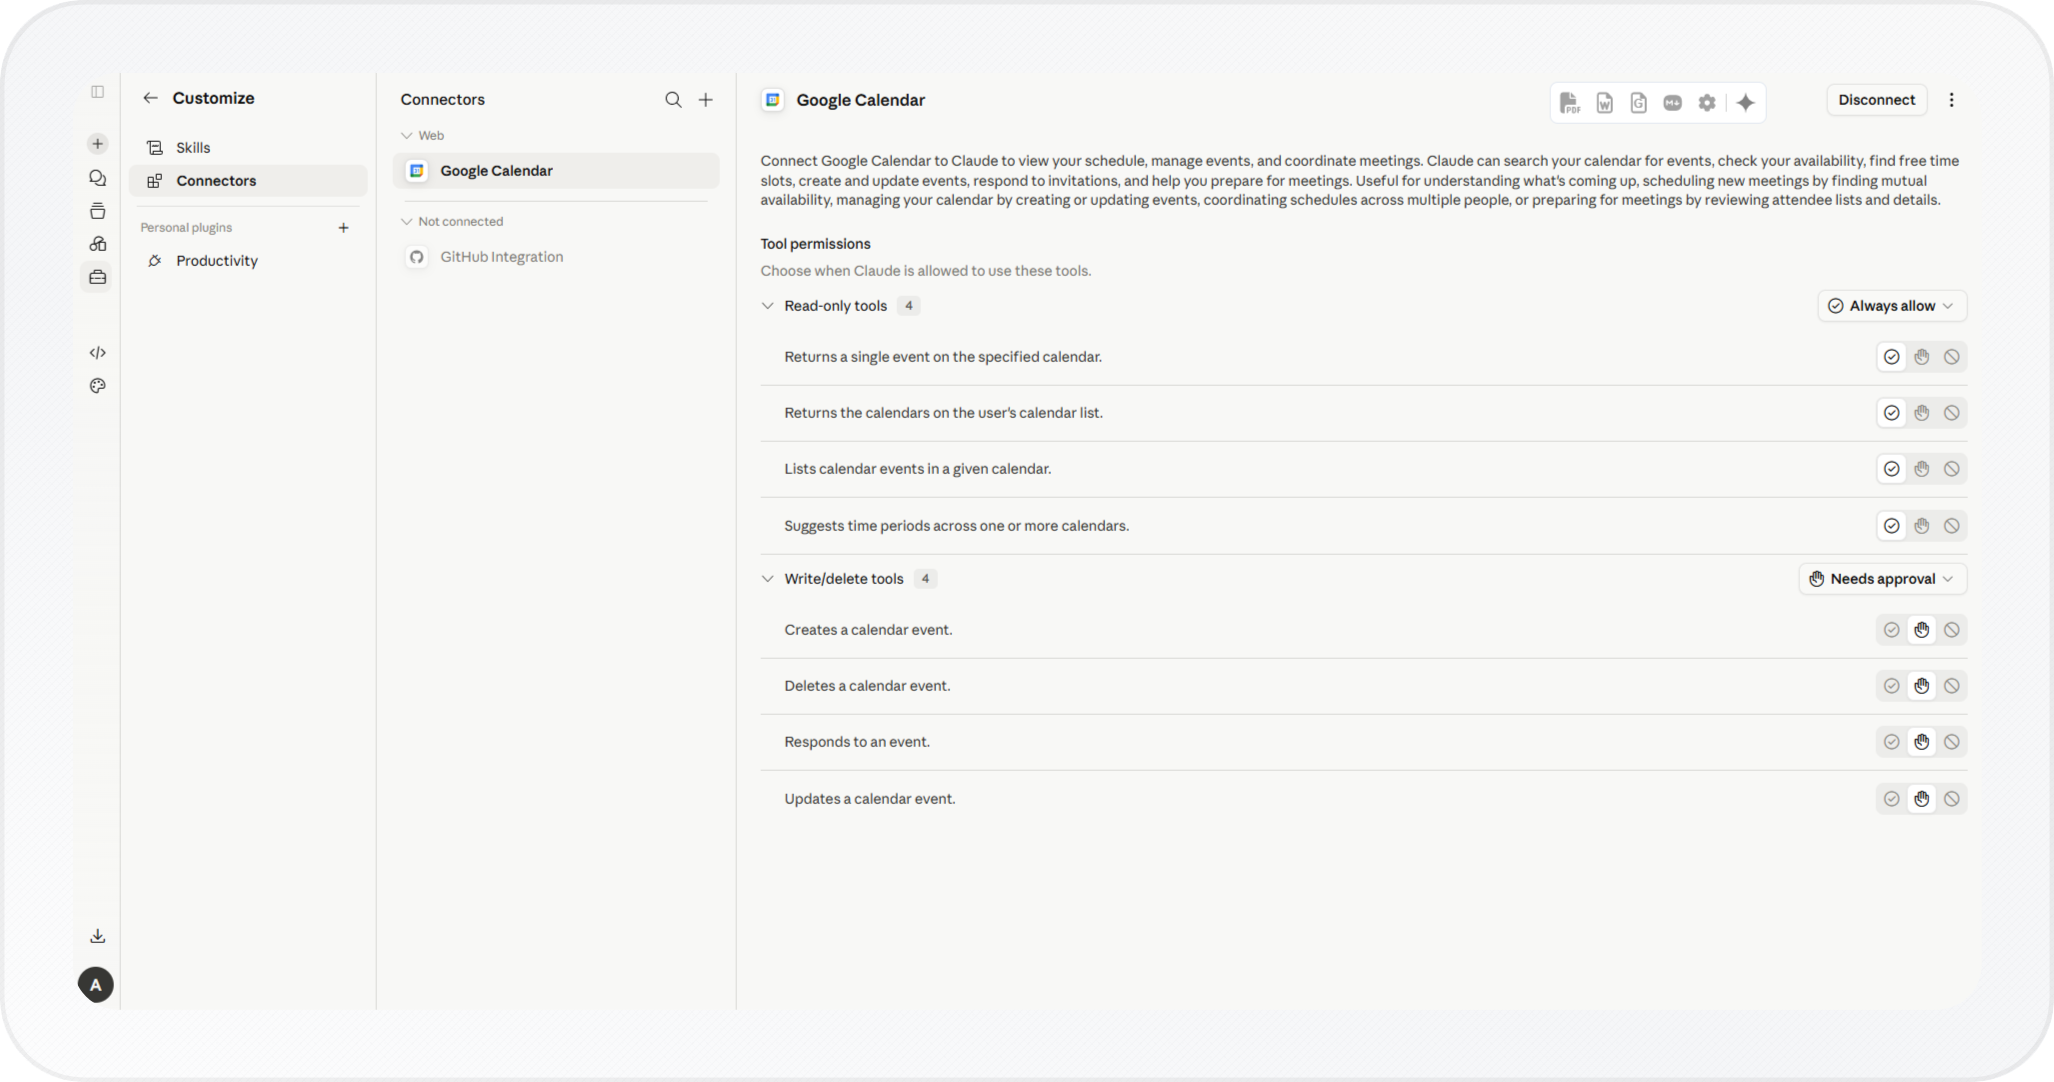Set 'Returns the calendars' to always allow
The width and height of the screenshot is (2054, 1082).
pos(1891,413)
